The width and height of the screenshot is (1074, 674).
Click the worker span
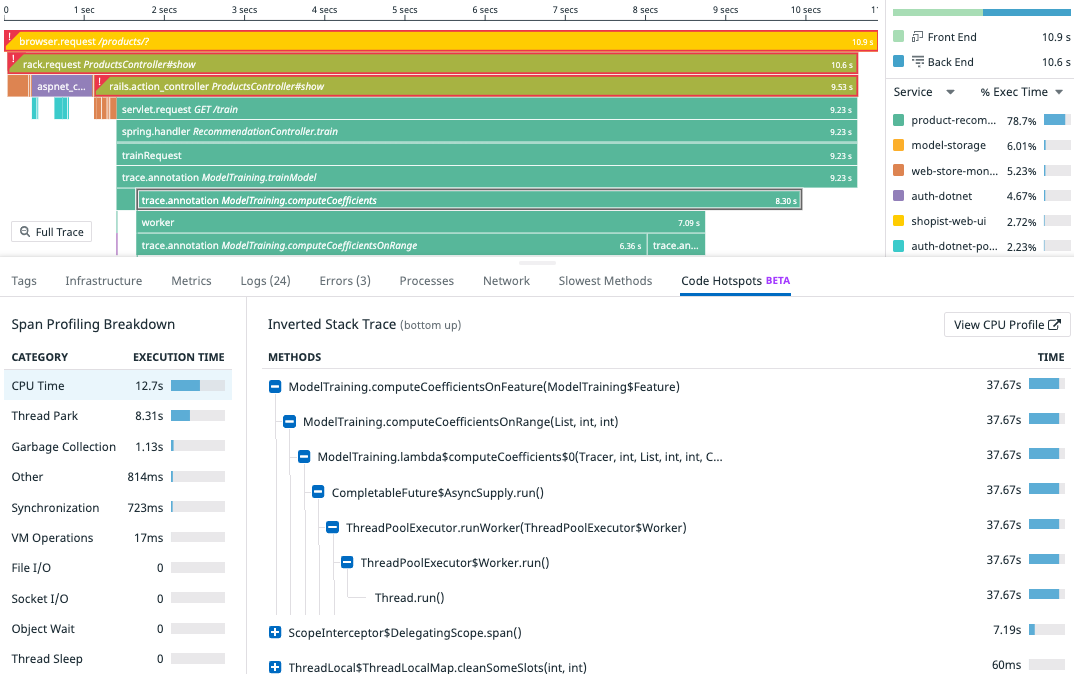coord(421,223)
